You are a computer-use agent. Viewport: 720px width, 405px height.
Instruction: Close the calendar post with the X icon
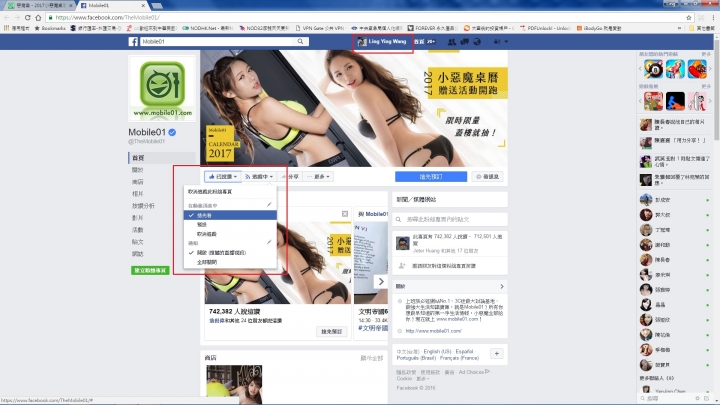pos(345,214)
